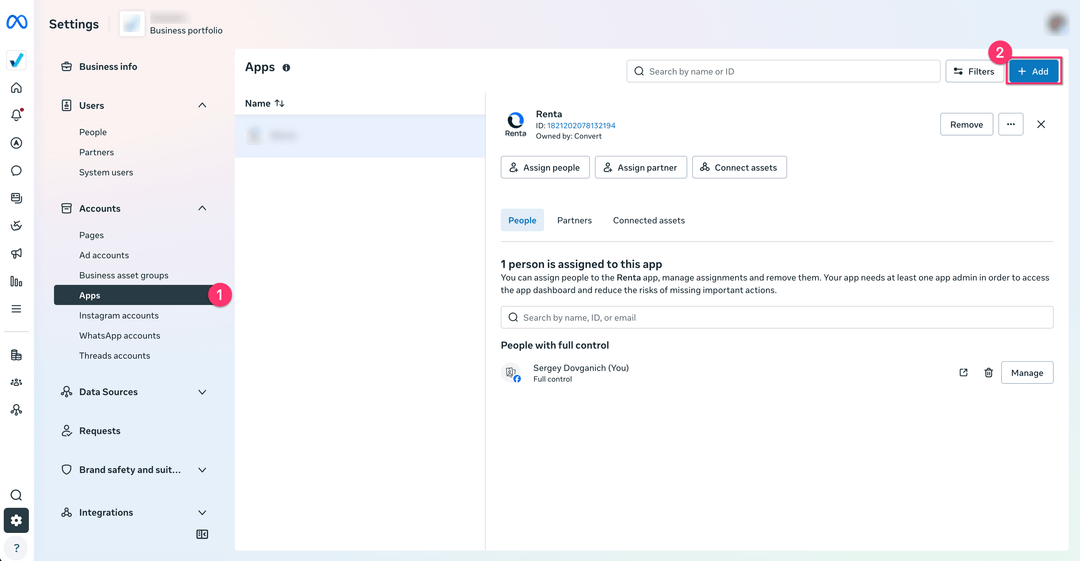Select the blurred app row in list

pyautogui.click(x=360, y=136)
